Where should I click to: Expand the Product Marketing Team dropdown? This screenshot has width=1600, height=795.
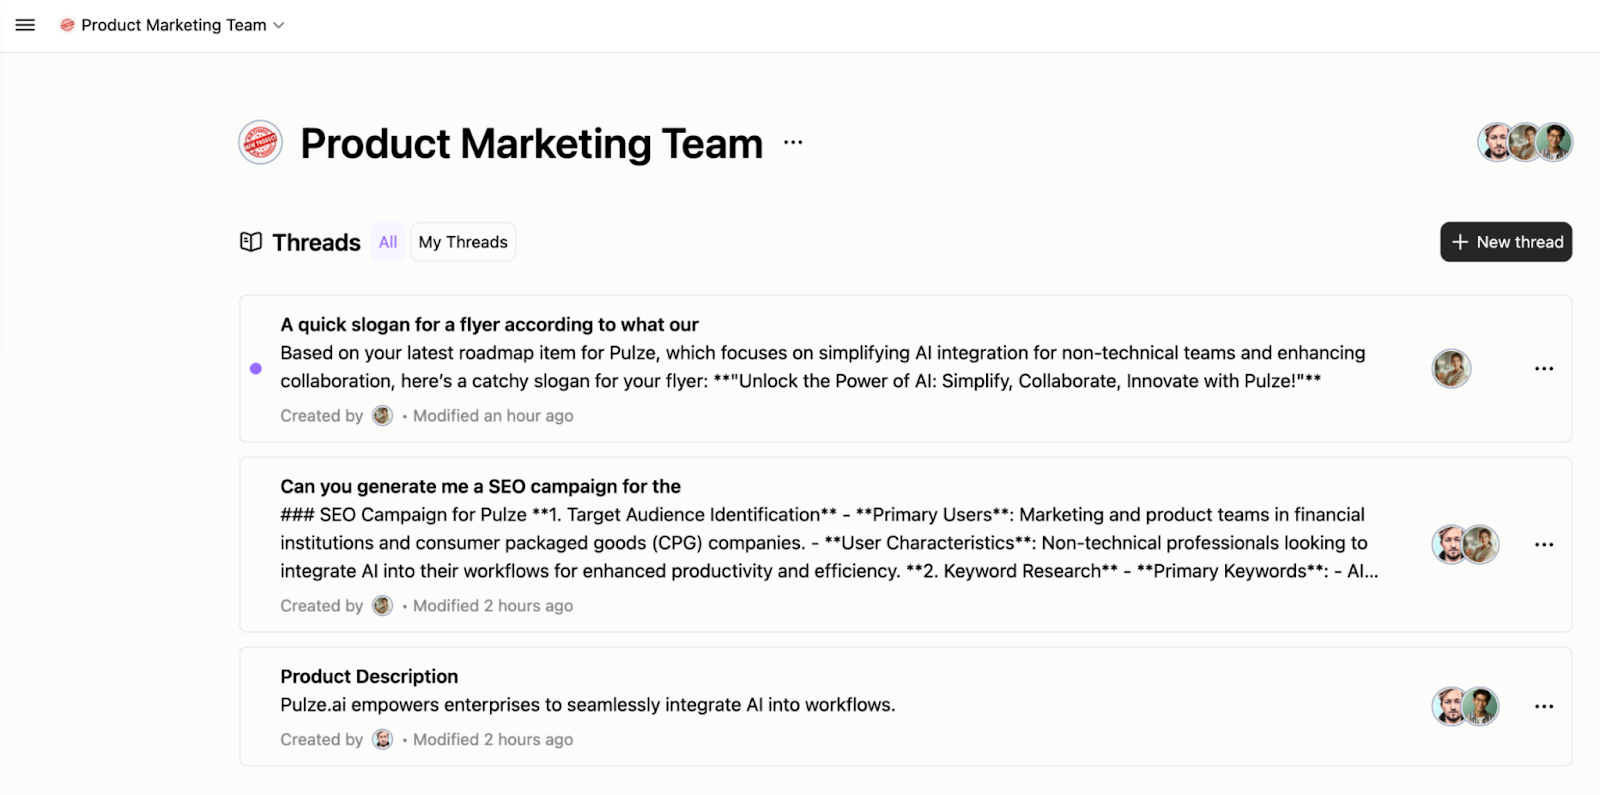pos(278,25)
